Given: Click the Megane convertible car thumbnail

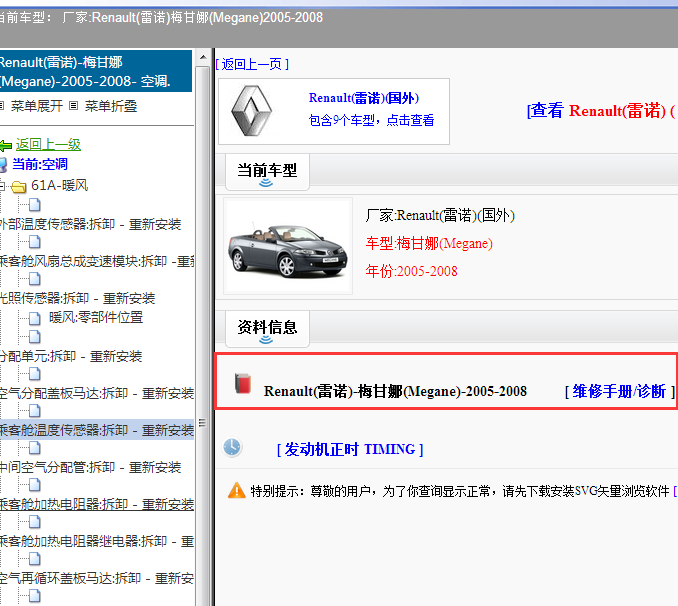Looking at the screenshot, I should point(288,247).
